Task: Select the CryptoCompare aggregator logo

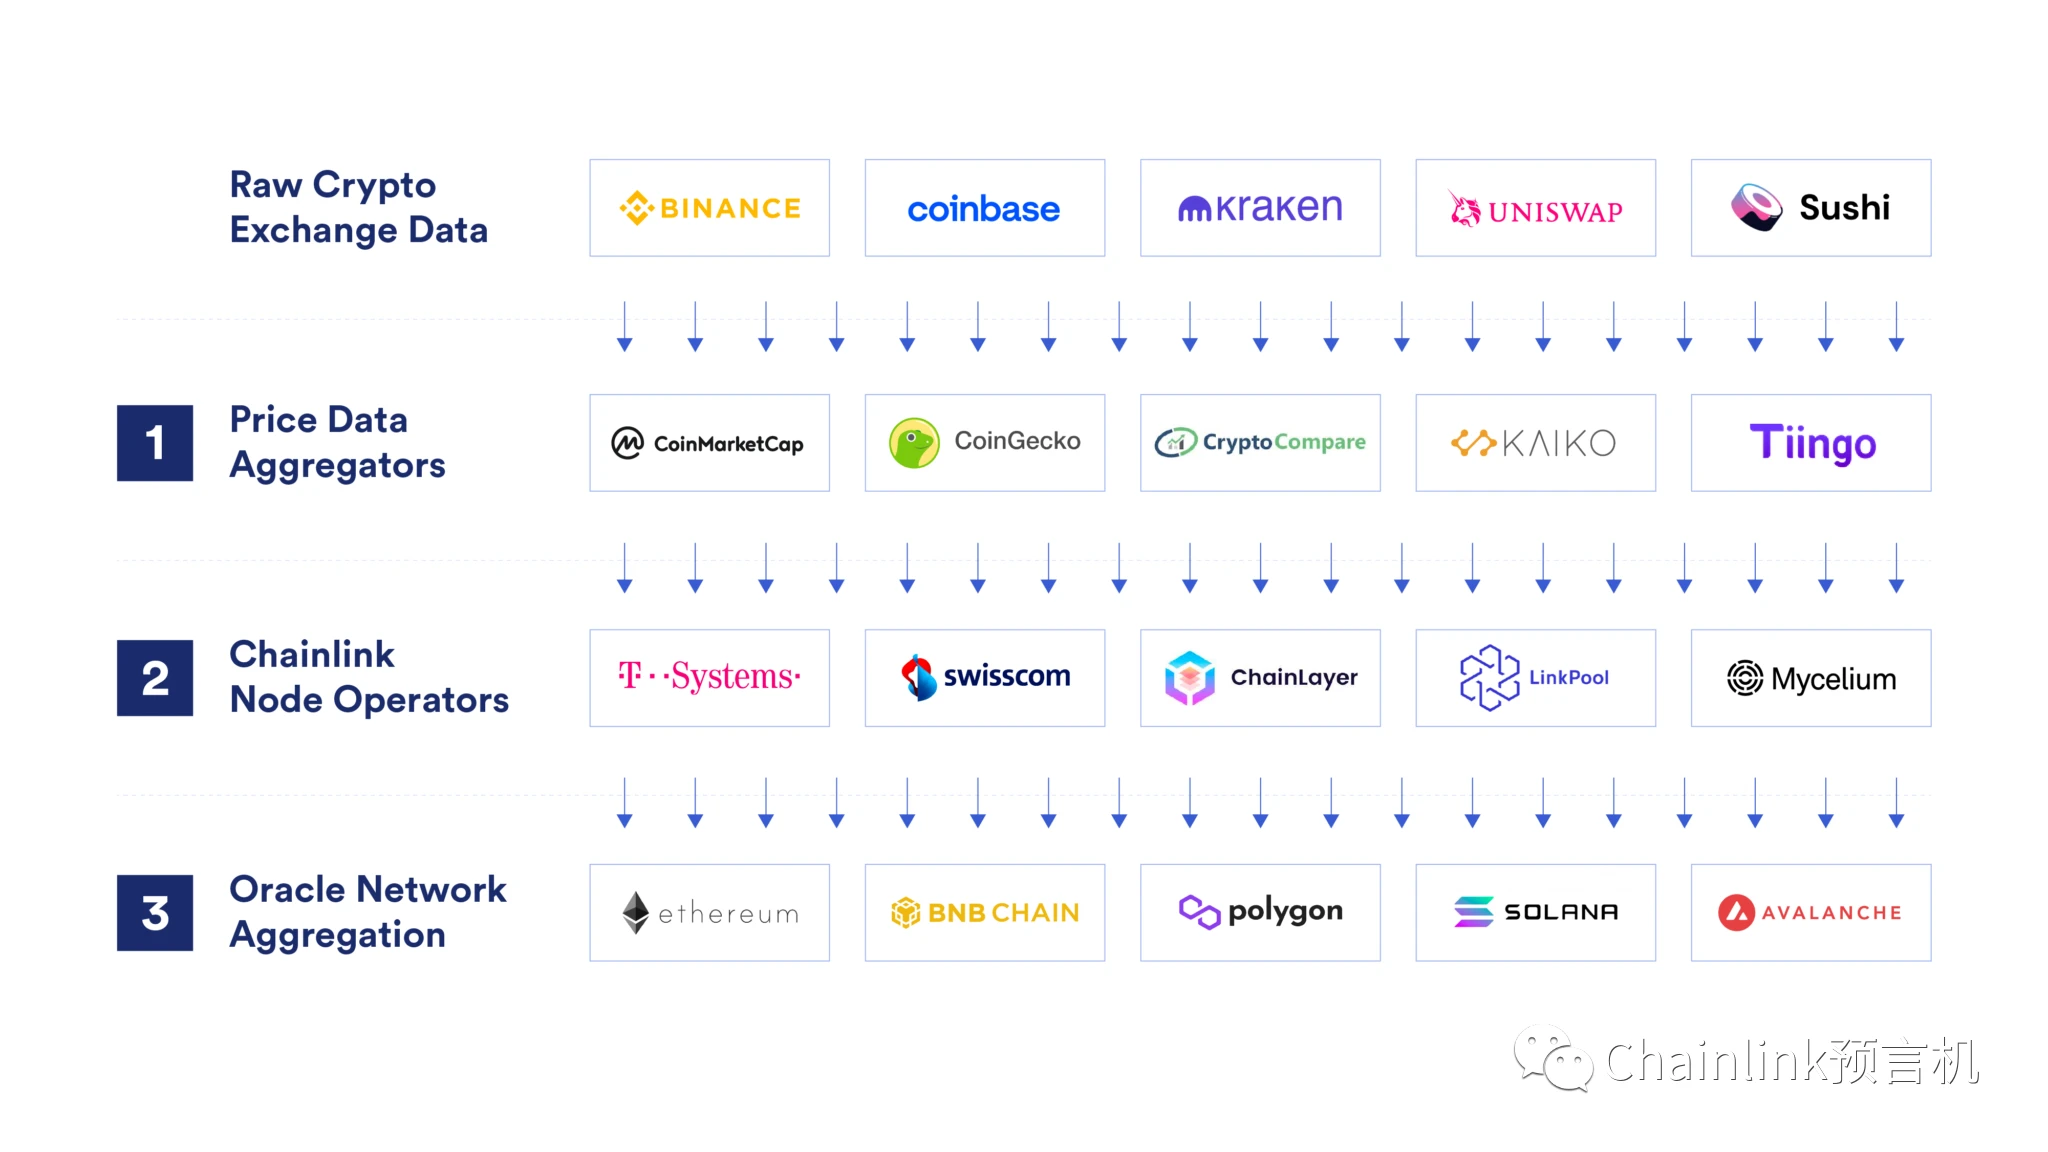Action: click(x=1259, y=440)
